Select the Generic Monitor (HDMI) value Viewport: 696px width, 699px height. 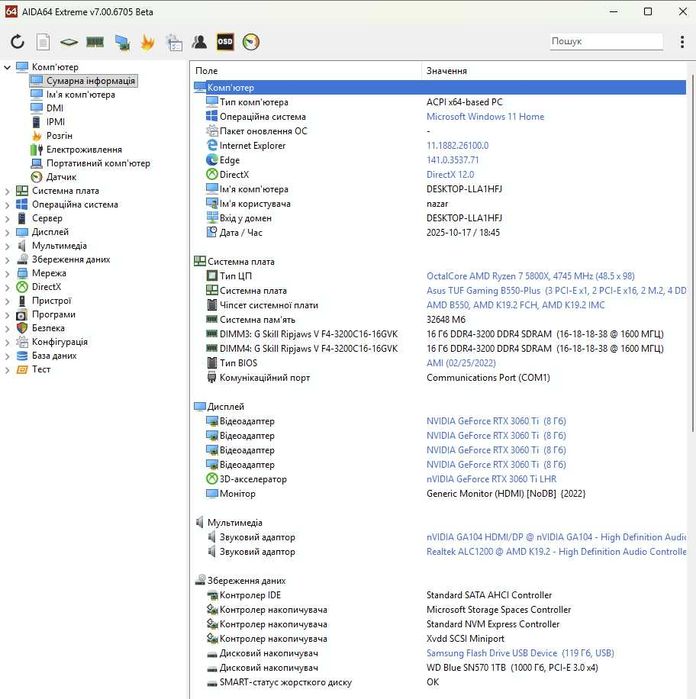tap(506, 494)
